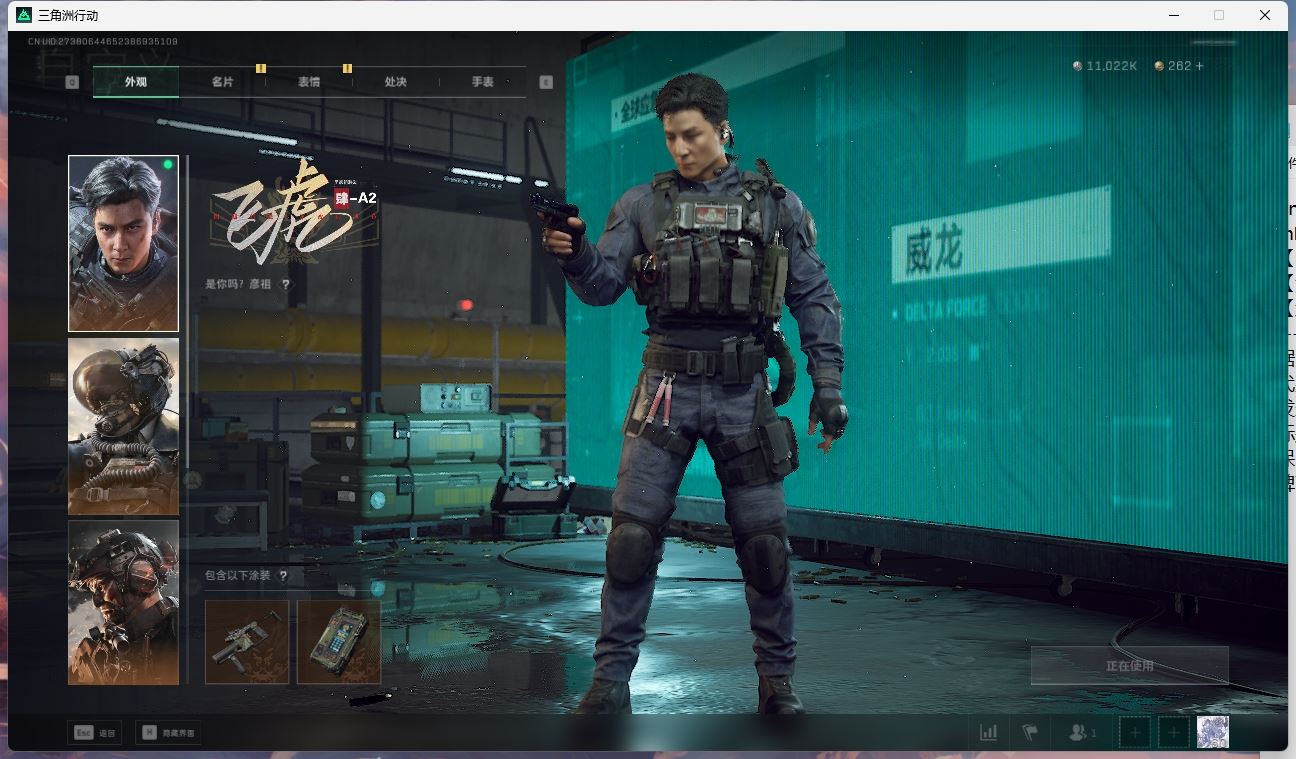1296x759 pixels.
Task: Click the first empty squad slot plus
Action: 1134,732
